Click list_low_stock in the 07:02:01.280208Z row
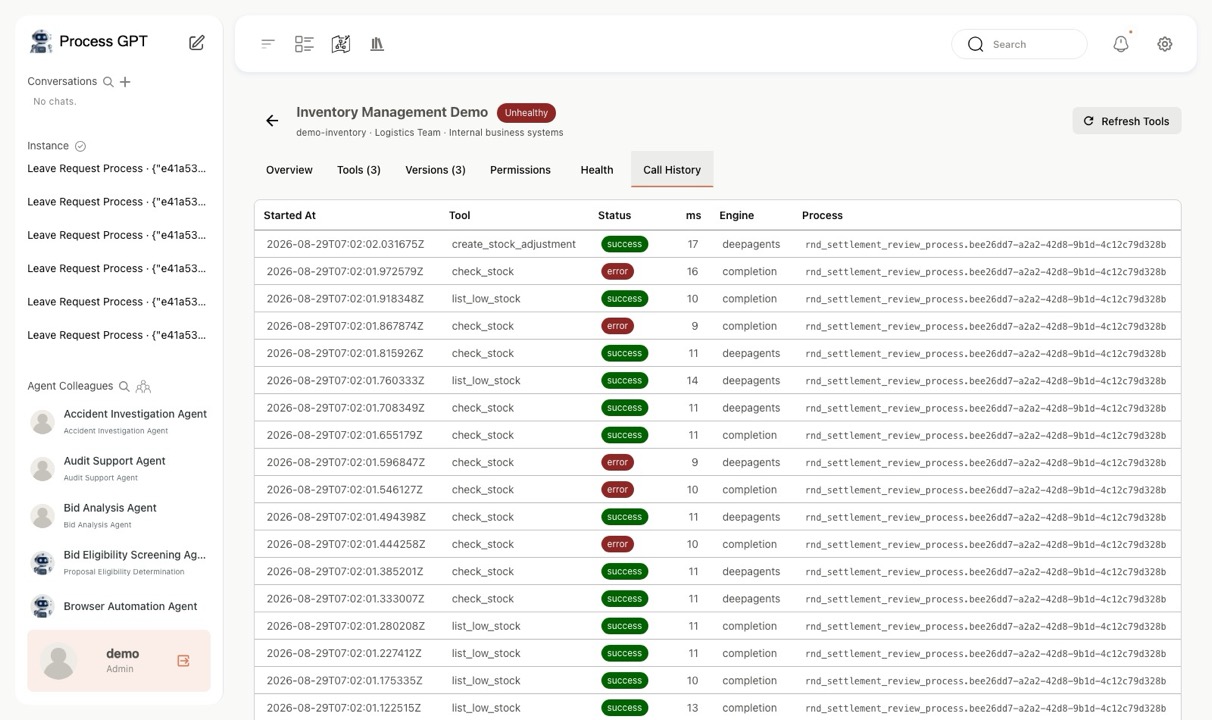 coord(486,626)
